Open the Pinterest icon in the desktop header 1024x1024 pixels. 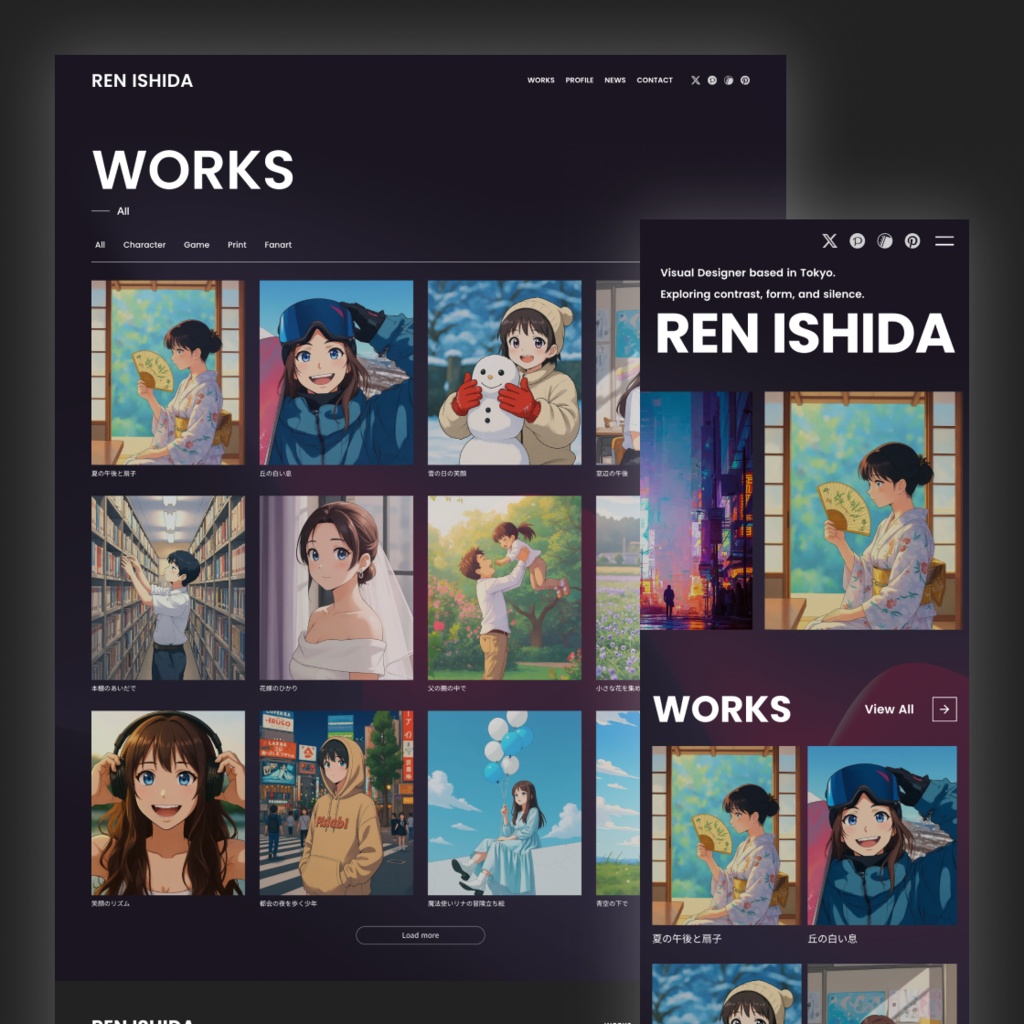[x=745, y=80]
